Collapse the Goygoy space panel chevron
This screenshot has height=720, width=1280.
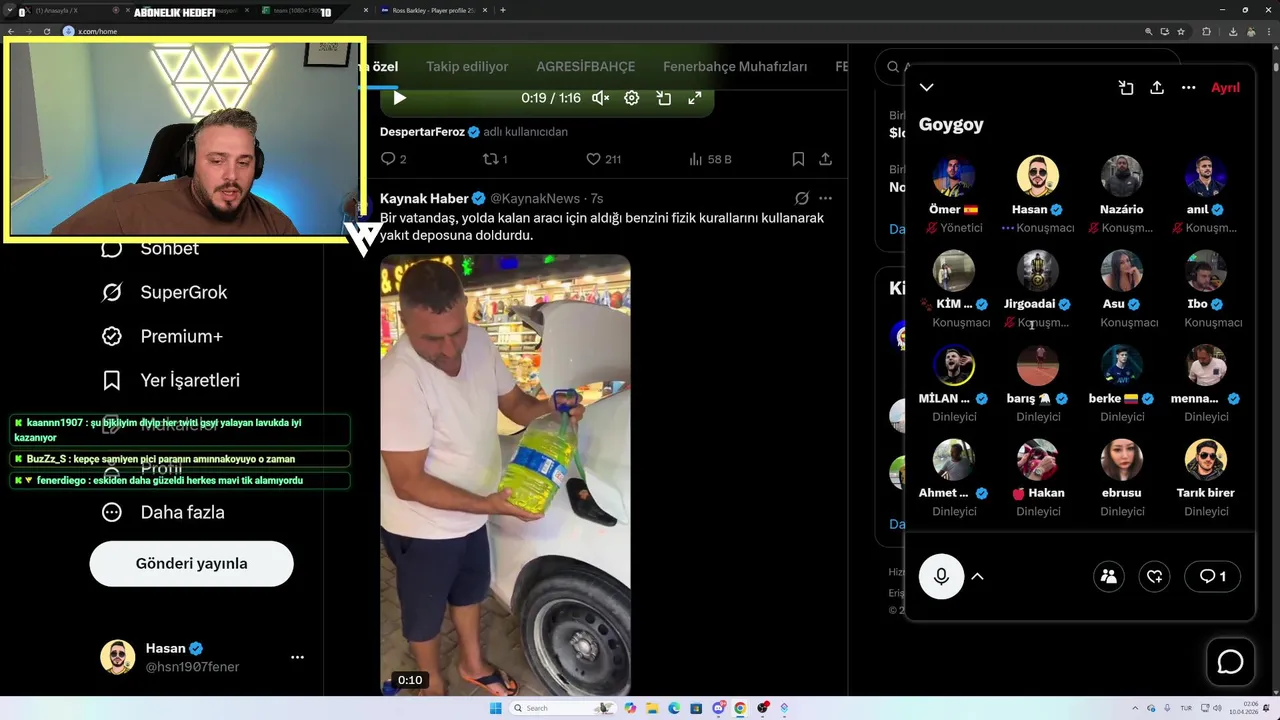point(927,88)
